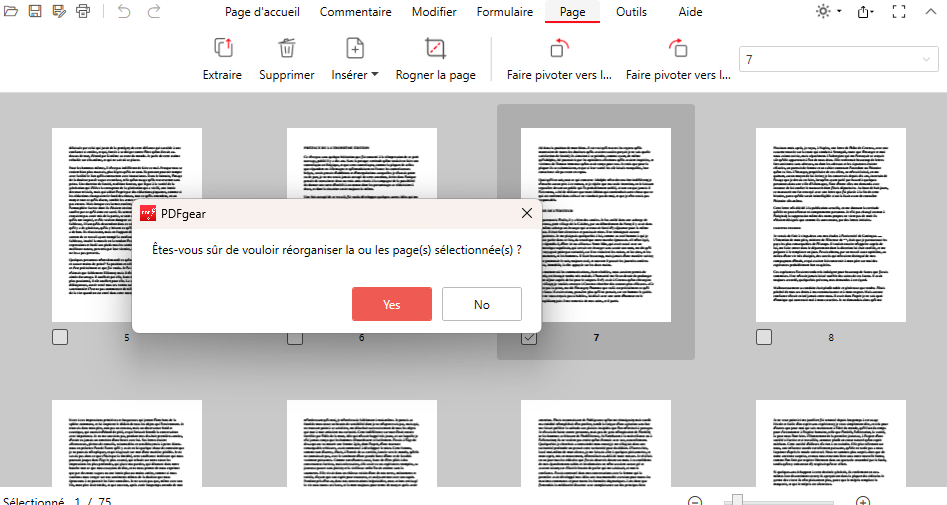Select the page 8 thumbnail

click(831, 225)
